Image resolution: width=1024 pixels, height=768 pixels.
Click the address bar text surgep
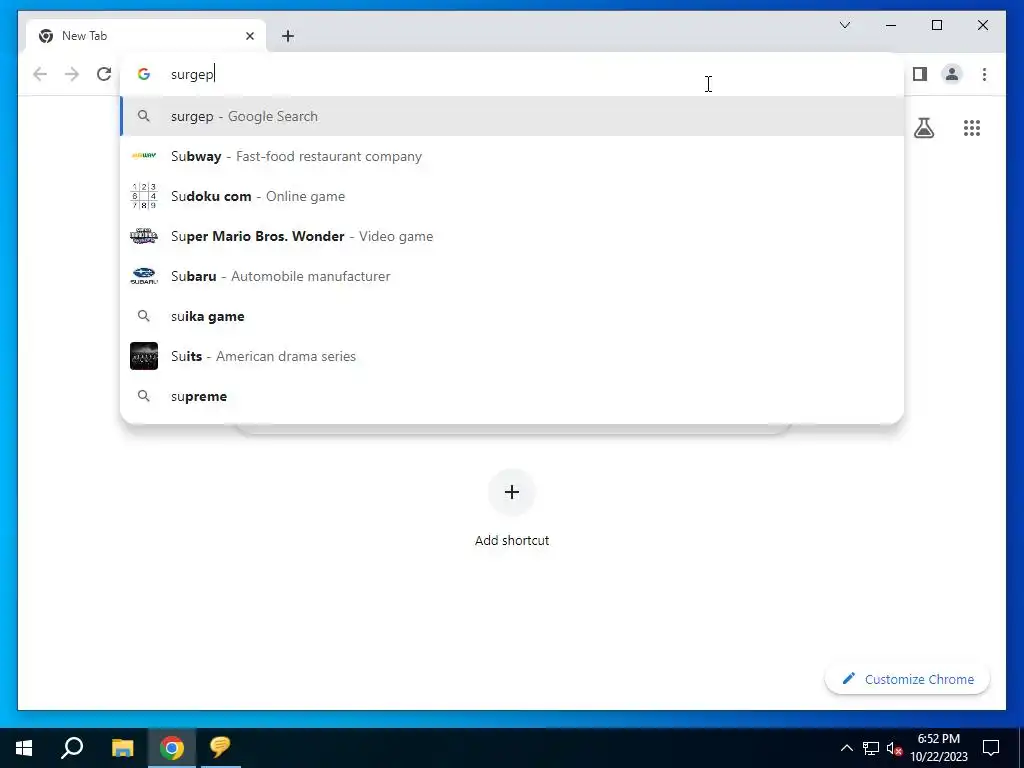tap(192, 74)
